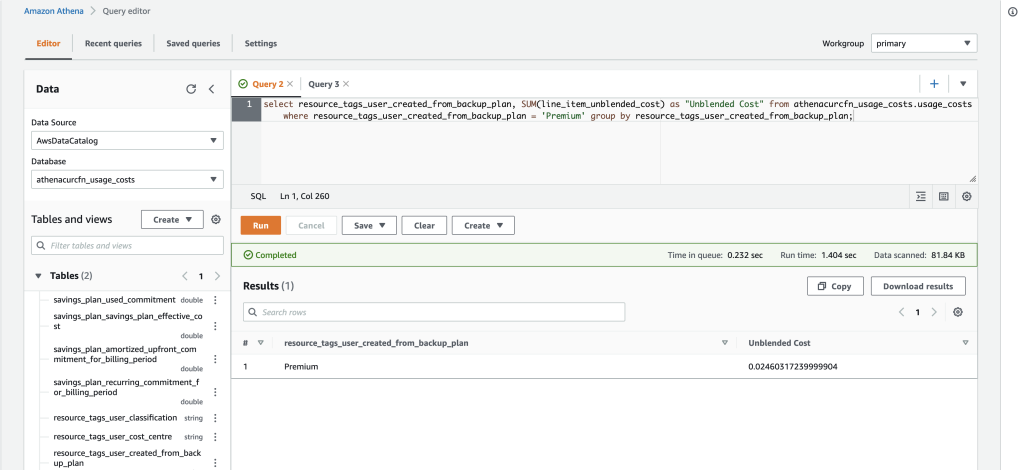Open Tables and views settings gear

click(216, 220)
